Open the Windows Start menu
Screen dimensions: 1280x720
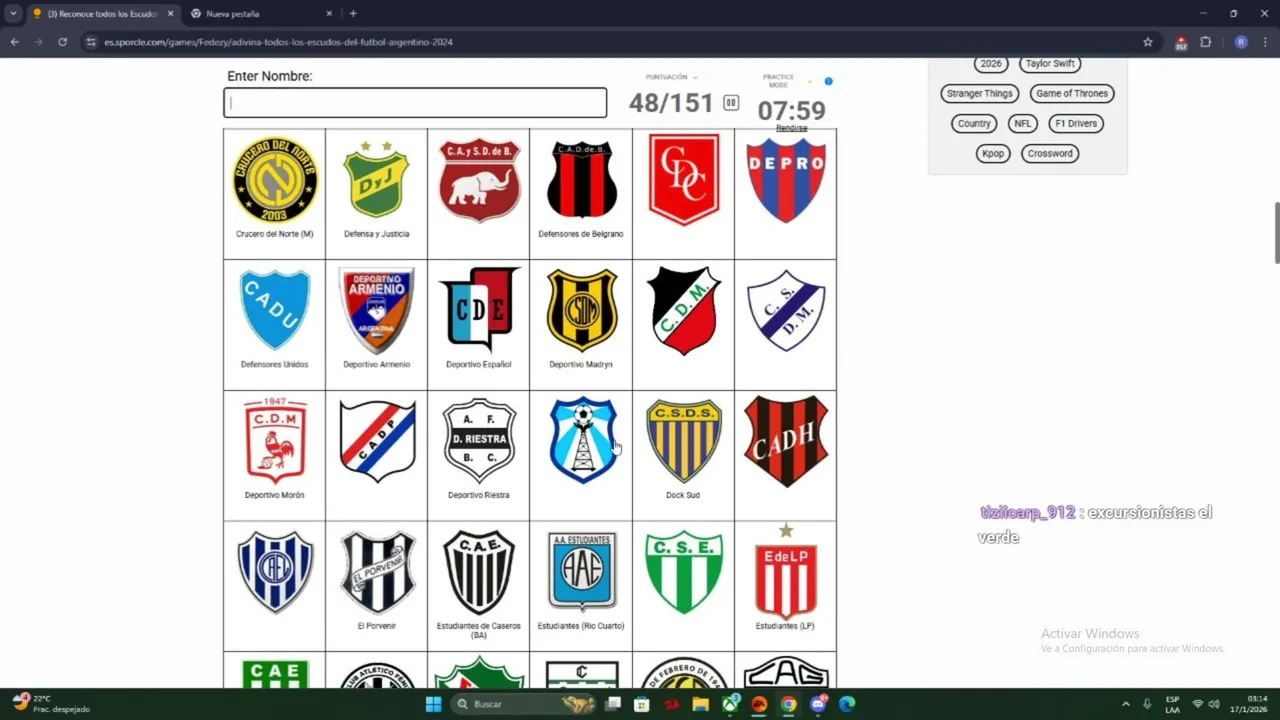click(434, 704)
